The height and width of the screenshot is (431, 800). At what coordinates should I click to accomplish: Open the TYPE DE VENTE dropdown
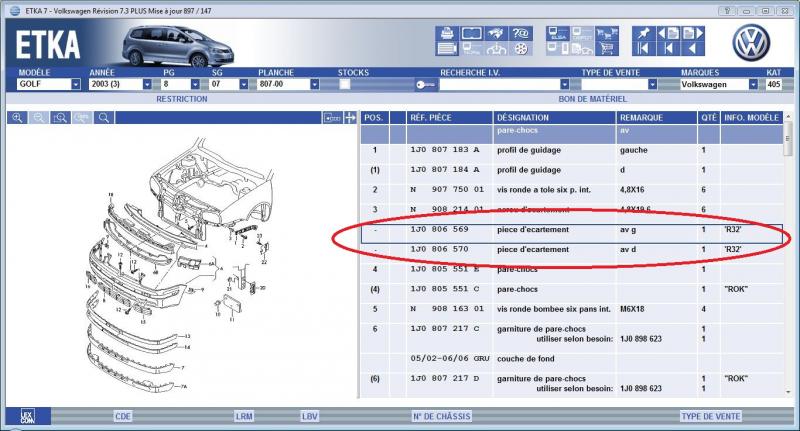point(652,84)
